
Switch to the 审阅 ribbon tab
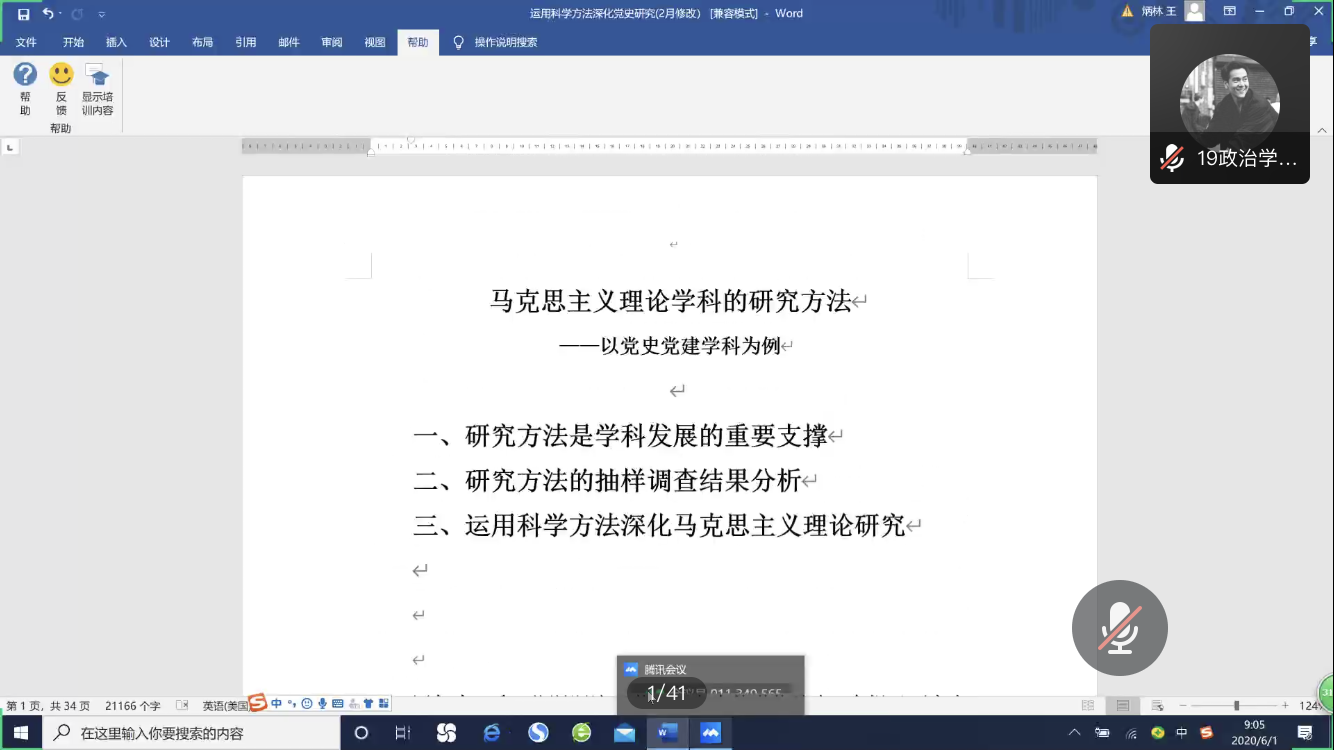click(332, 43)
